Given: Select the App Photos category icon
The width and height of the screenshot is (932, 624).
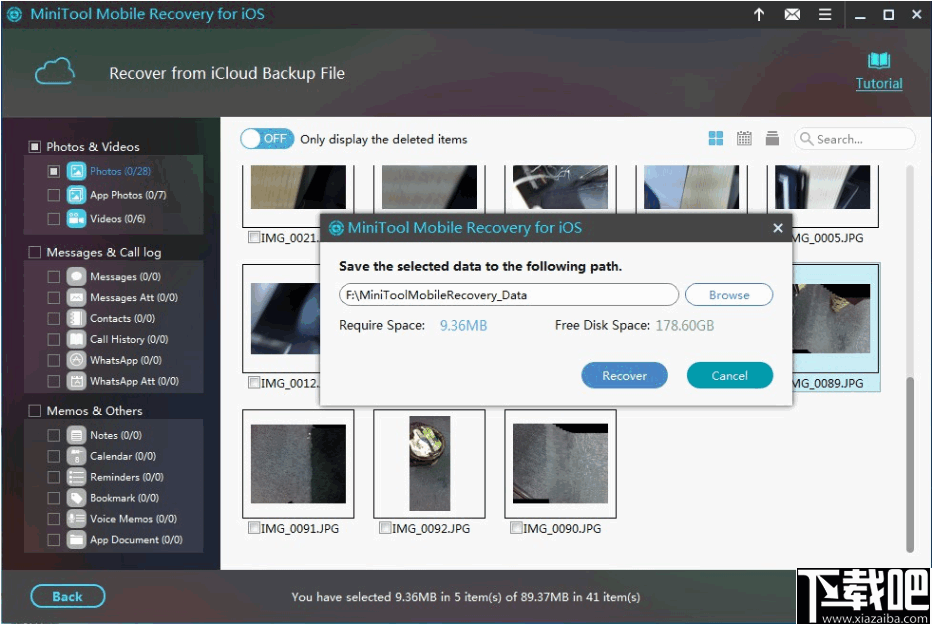Looking at the screenshot, I should (x=76, y=195).
